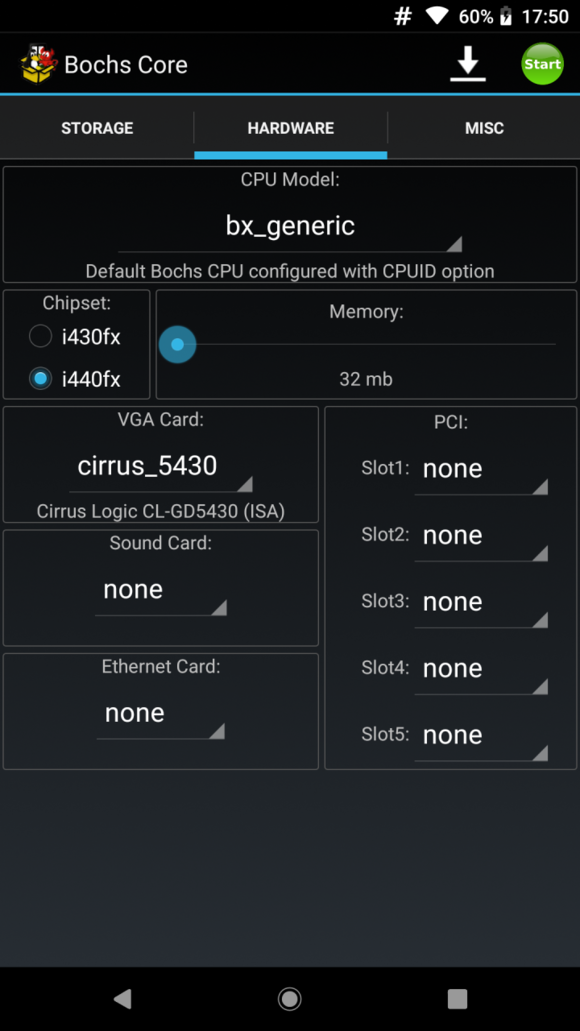Click the download arrow icon
This screenshot has width=580, height=1031.
coord(468,64)
